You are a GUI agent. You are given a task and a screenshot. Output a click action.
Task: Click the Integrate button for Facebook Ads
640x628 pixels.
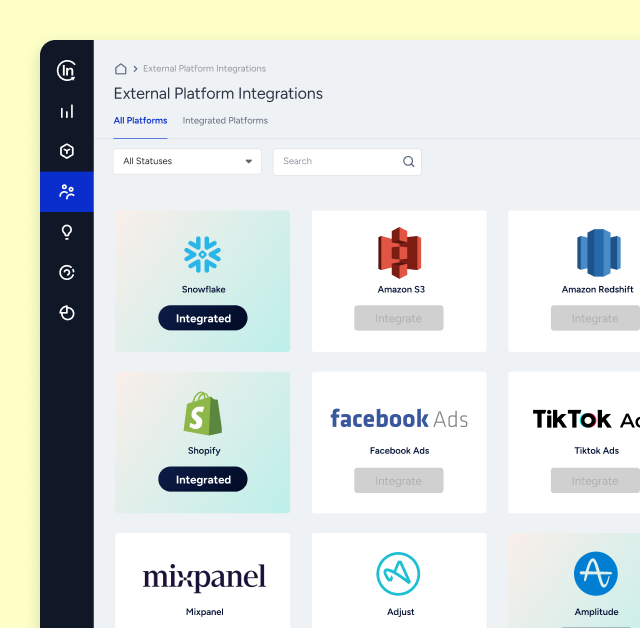pyautogui.click(x=398, y=481)
